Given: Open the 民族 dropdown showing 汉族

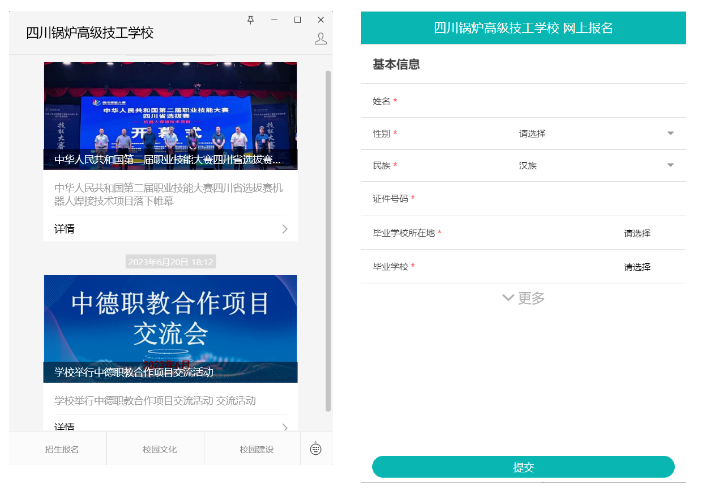Looking at the screenshot, I should pos(596,166).
